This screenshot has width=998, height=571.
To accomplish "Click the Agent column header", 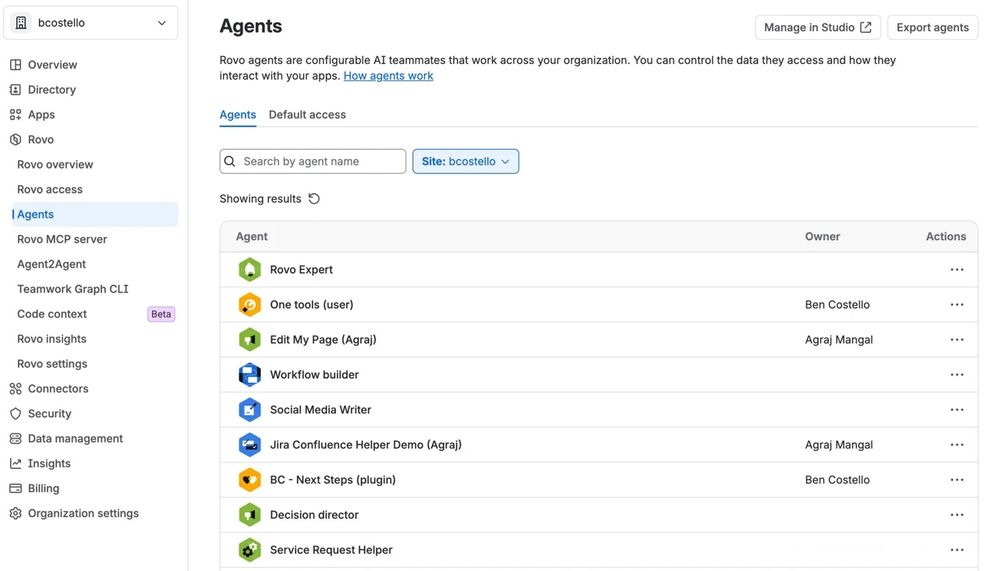I will (x=251, y=236).
